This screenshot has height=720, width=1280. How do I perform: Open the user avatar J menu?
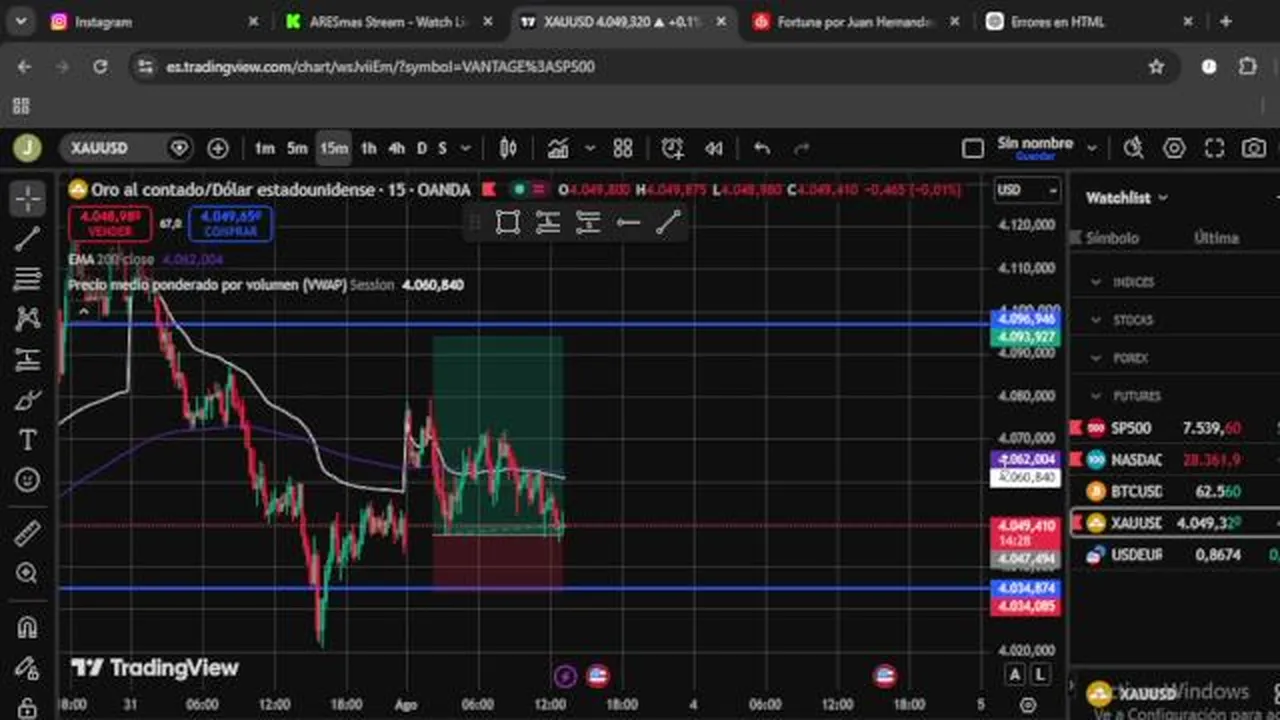coord(27,148)
